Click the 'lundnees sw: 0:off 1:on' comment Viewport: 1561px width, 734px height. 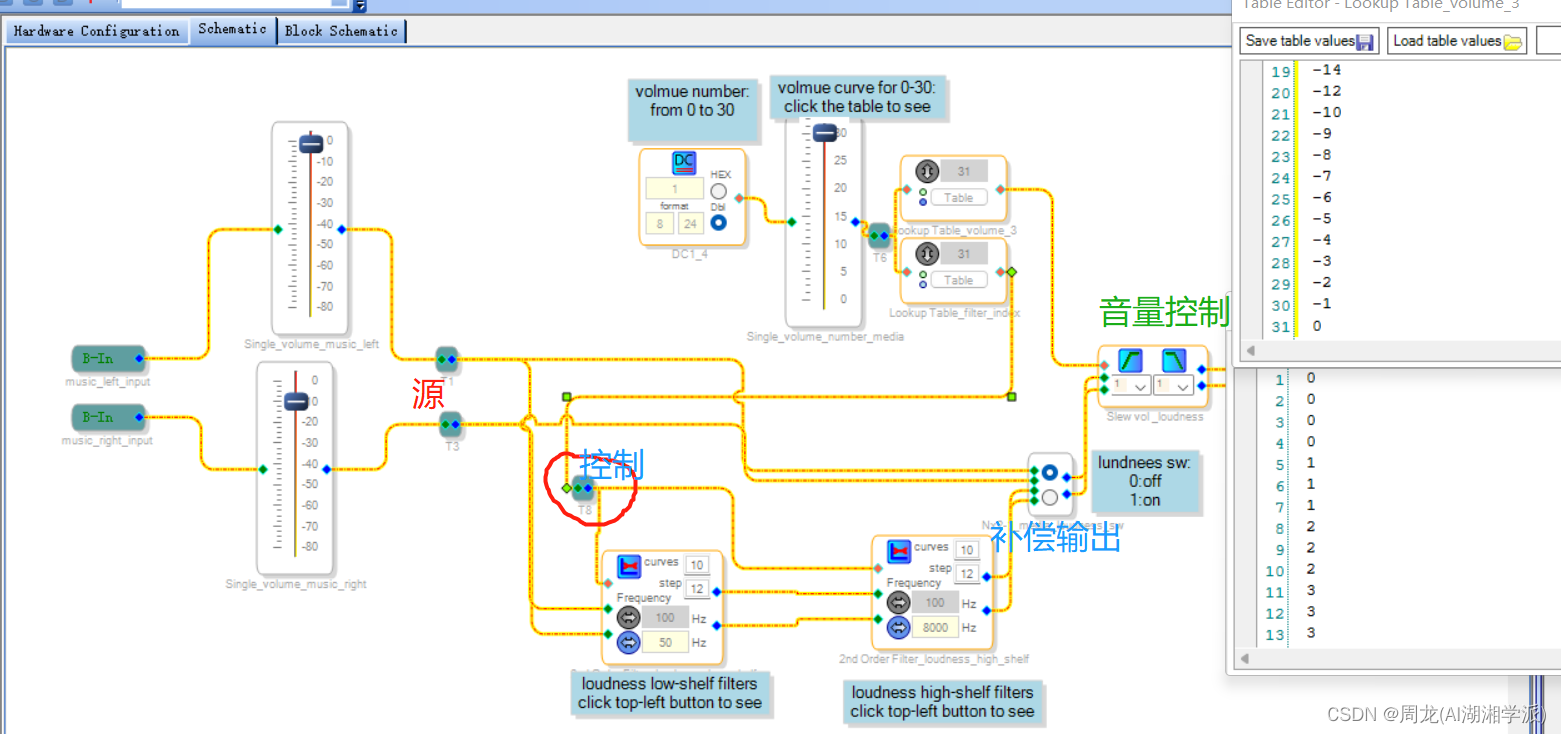1143,481
